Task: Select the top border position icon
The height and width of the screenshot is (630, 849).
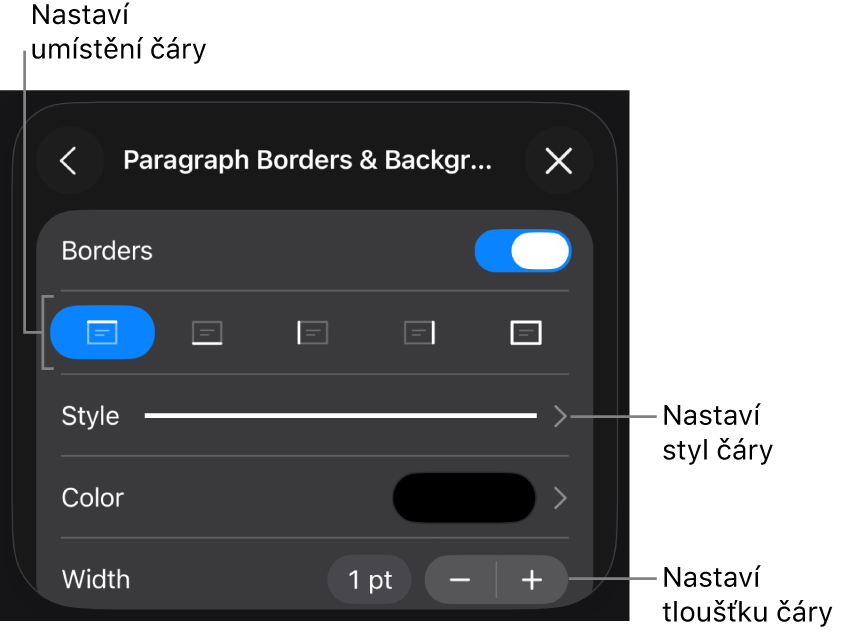Action: 102,332
